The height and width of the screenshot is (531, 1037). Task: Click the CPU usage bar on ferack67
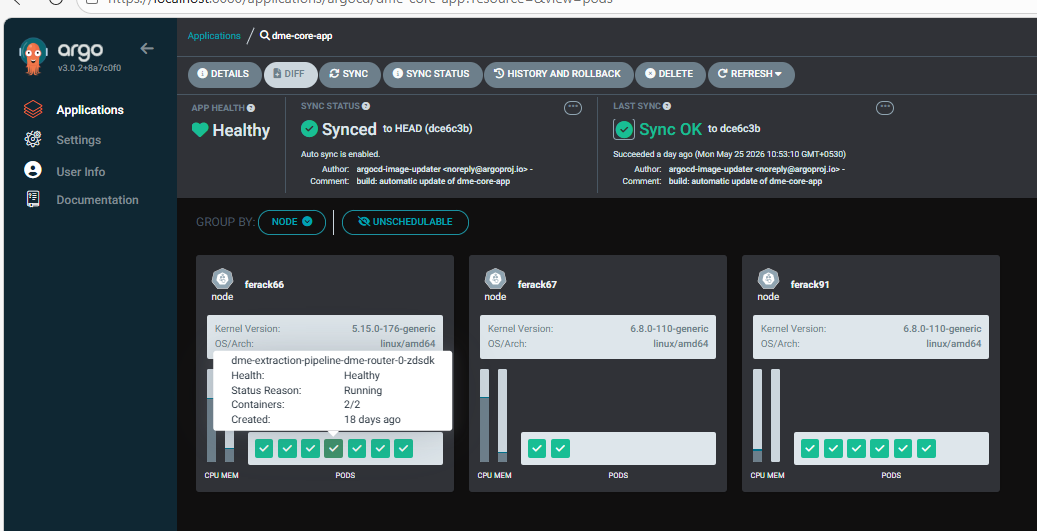tap(485, 415)
